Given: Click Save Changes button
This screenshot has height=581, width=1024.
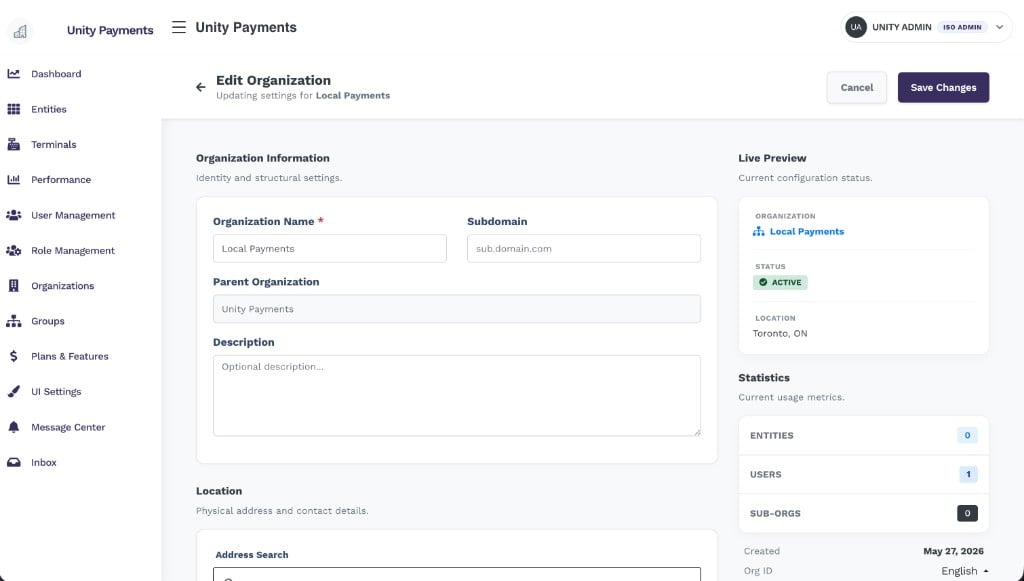Looking at the screenshot, I should 943,87.
